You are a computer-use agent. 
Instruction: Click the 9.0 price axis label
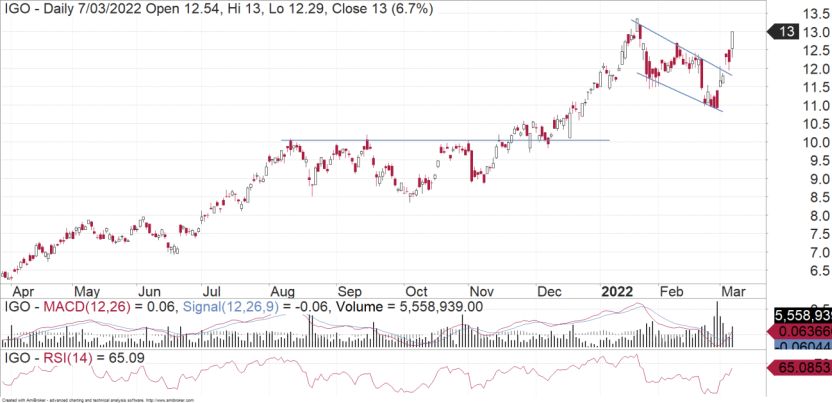point(820,179)
